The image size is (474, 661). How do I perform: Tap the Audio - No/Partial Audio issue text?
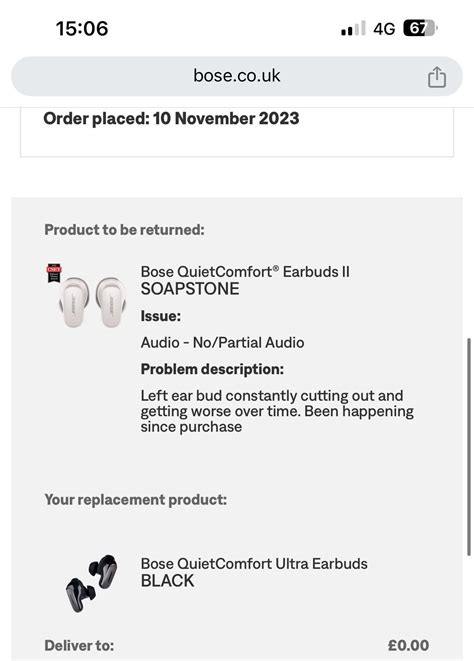(222, 342)
